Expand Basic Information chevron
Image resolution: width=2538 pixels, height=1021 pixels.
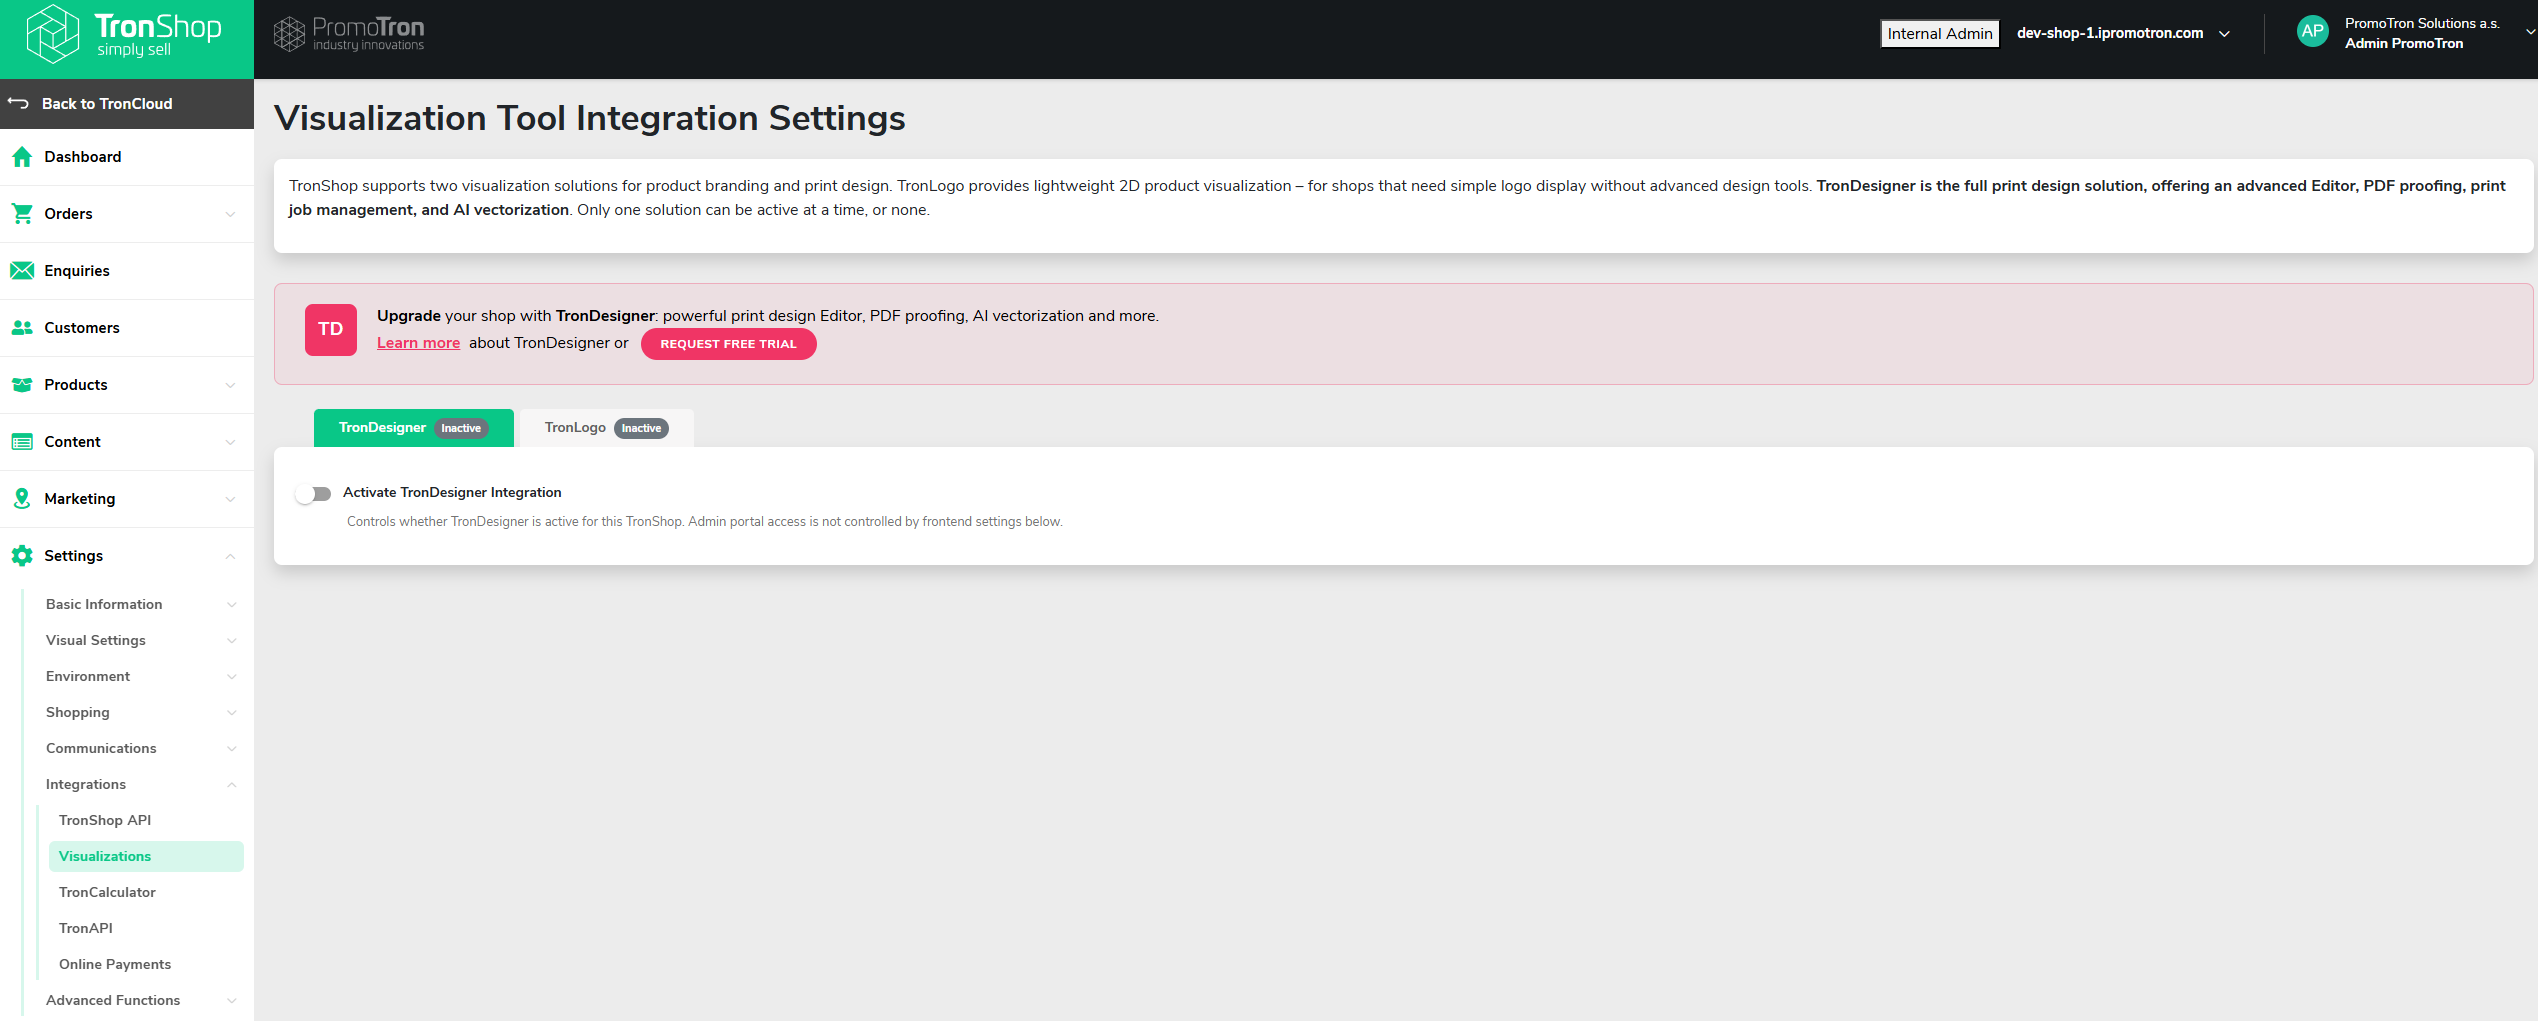pyautogui.click(x=232, y=605)
